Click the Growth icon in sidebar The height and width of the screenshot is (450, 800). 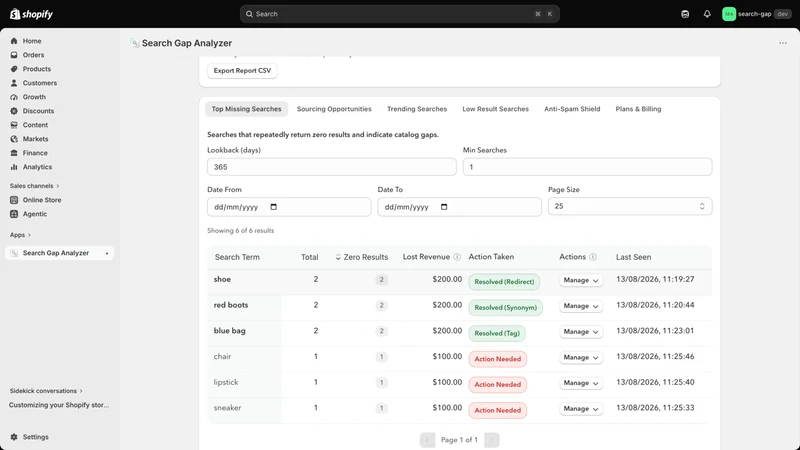(14, 97)
